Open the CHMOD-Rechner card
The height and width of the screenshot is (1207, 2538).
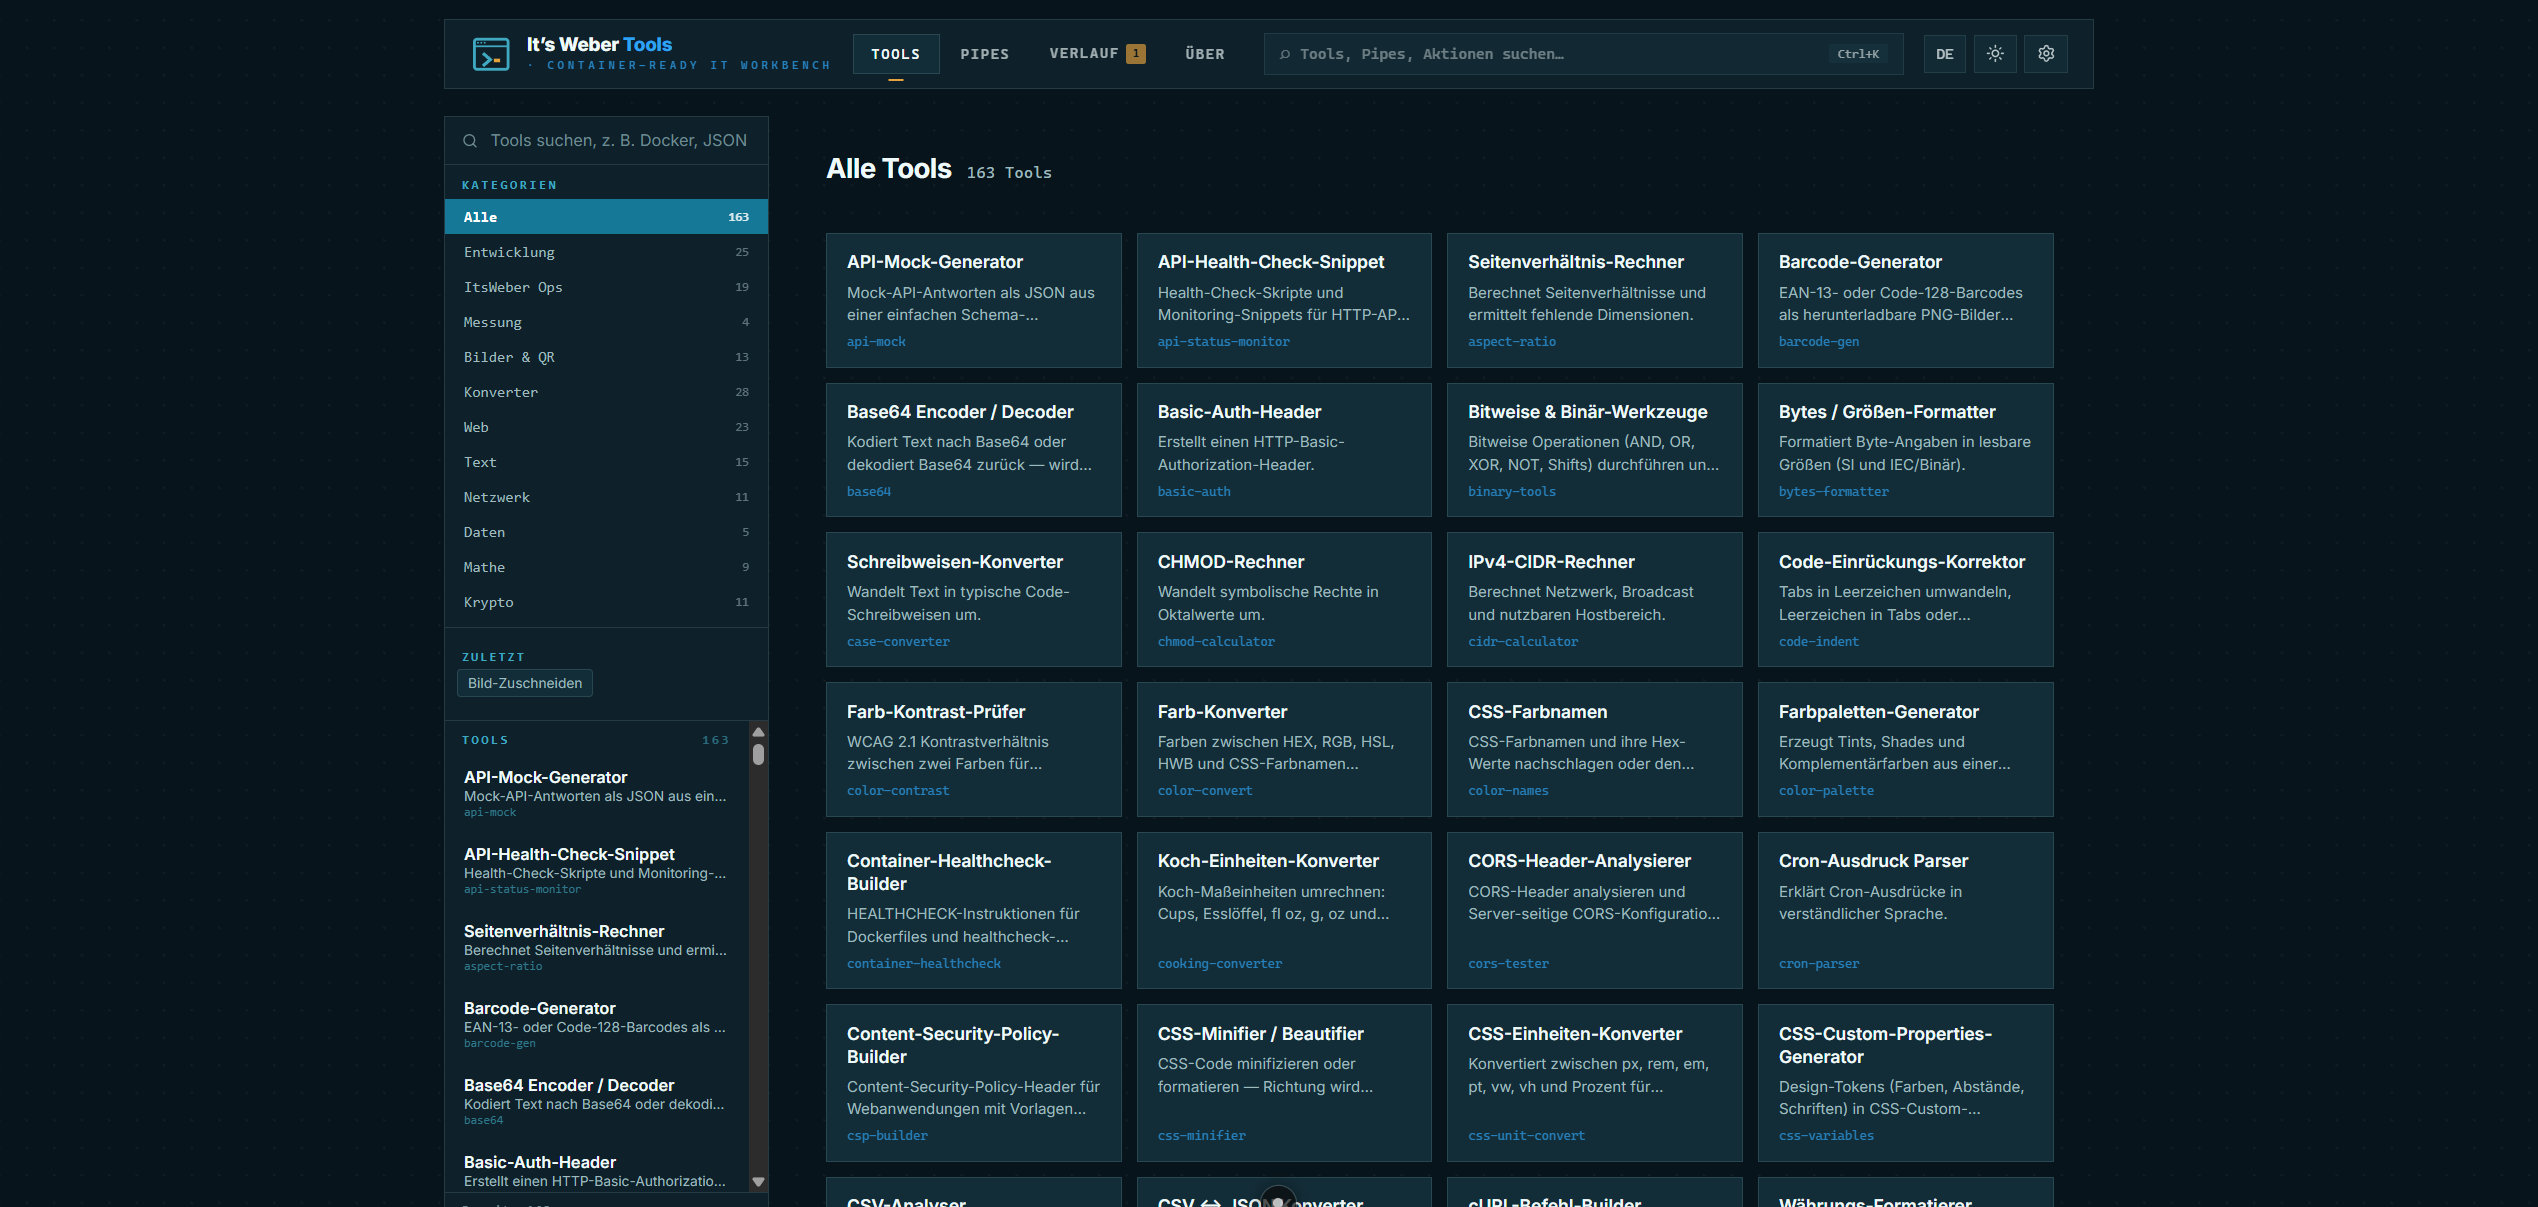pos(1284,600)
